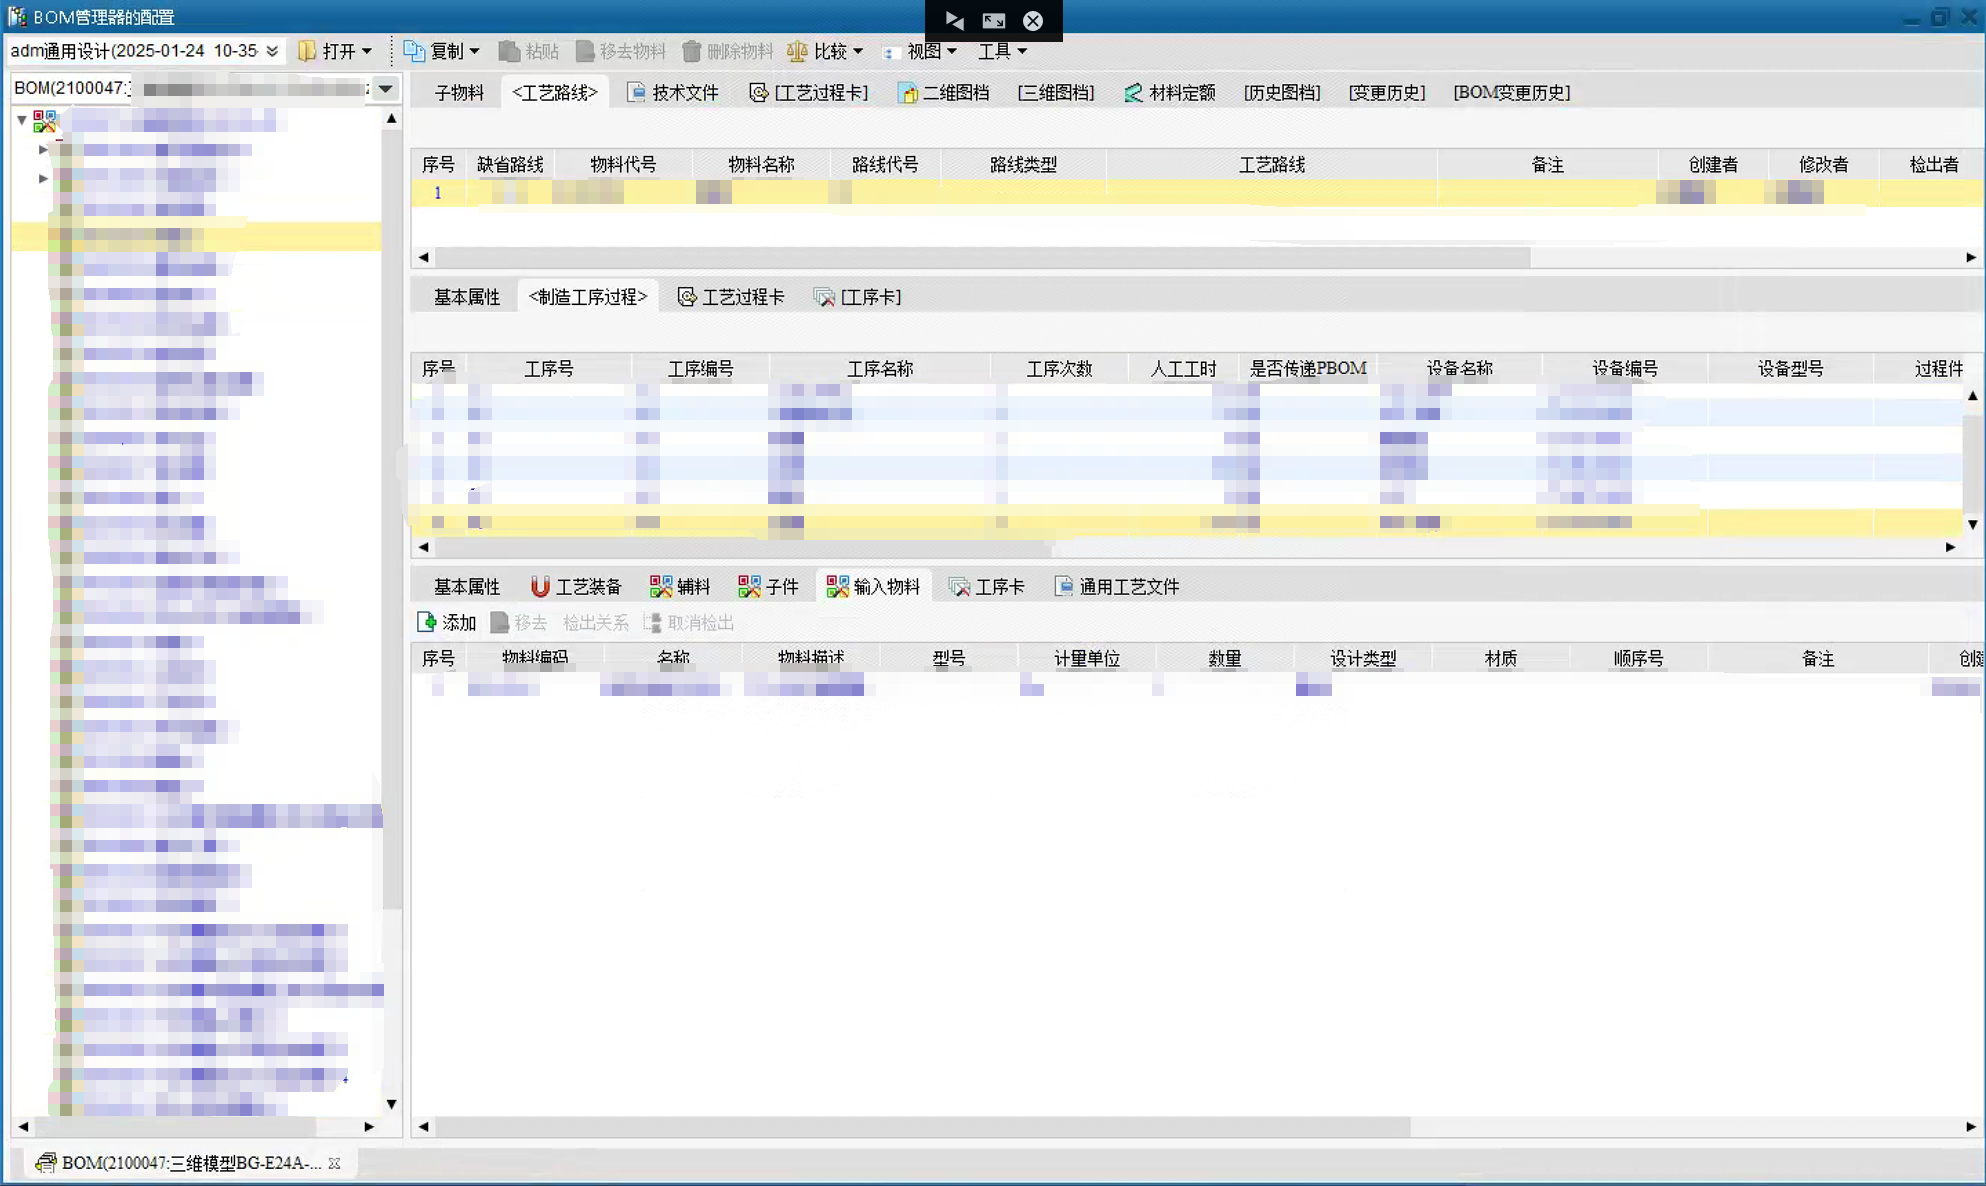
Task: Expand the first child tree node
Action: 43,149
